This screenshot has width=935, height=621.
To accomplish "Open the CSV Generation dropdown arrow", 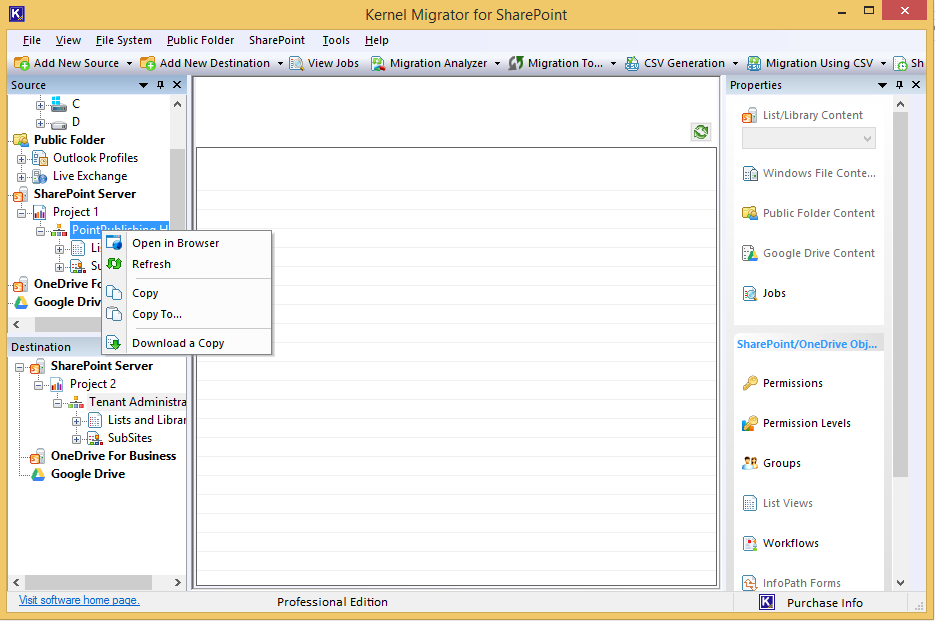I will [x=735, y=63].
